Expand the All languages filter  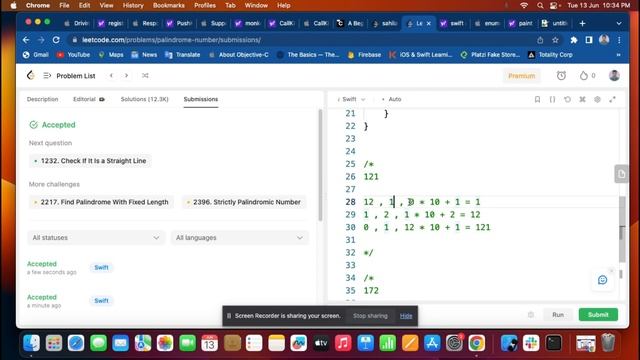[240, 238]
